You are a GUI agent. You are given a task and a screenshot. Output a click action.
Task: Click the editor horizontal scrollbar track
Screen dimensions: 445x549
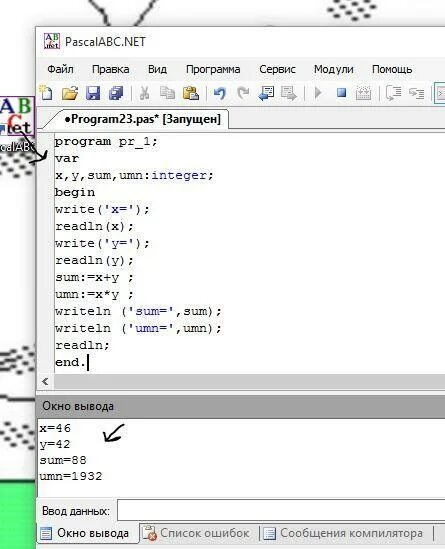249,381
